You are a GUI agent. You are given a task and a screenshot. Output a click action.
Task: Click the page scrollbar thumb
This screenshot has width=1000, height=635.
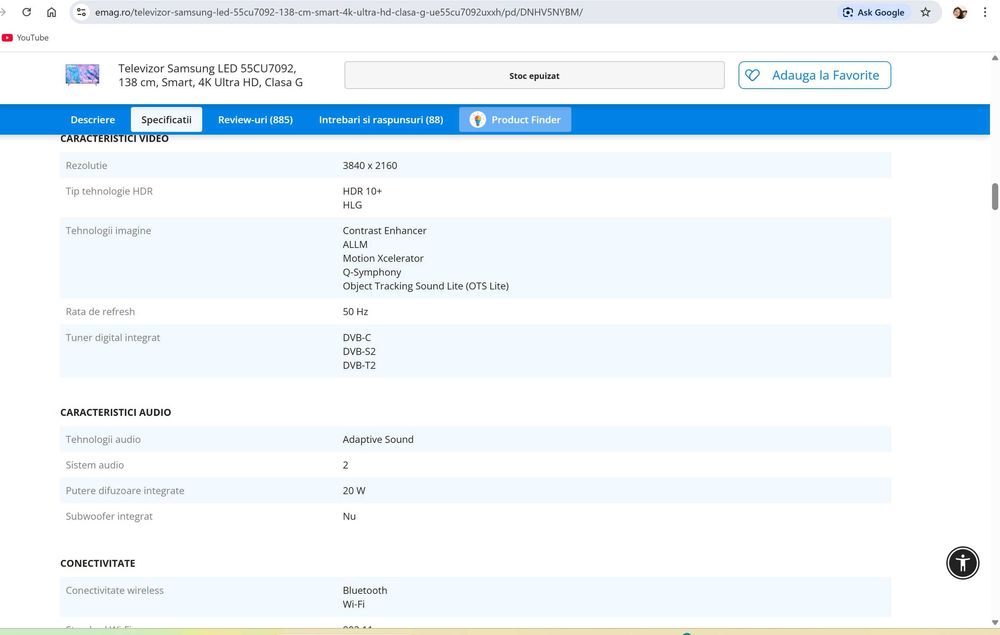tap(994, 196)
